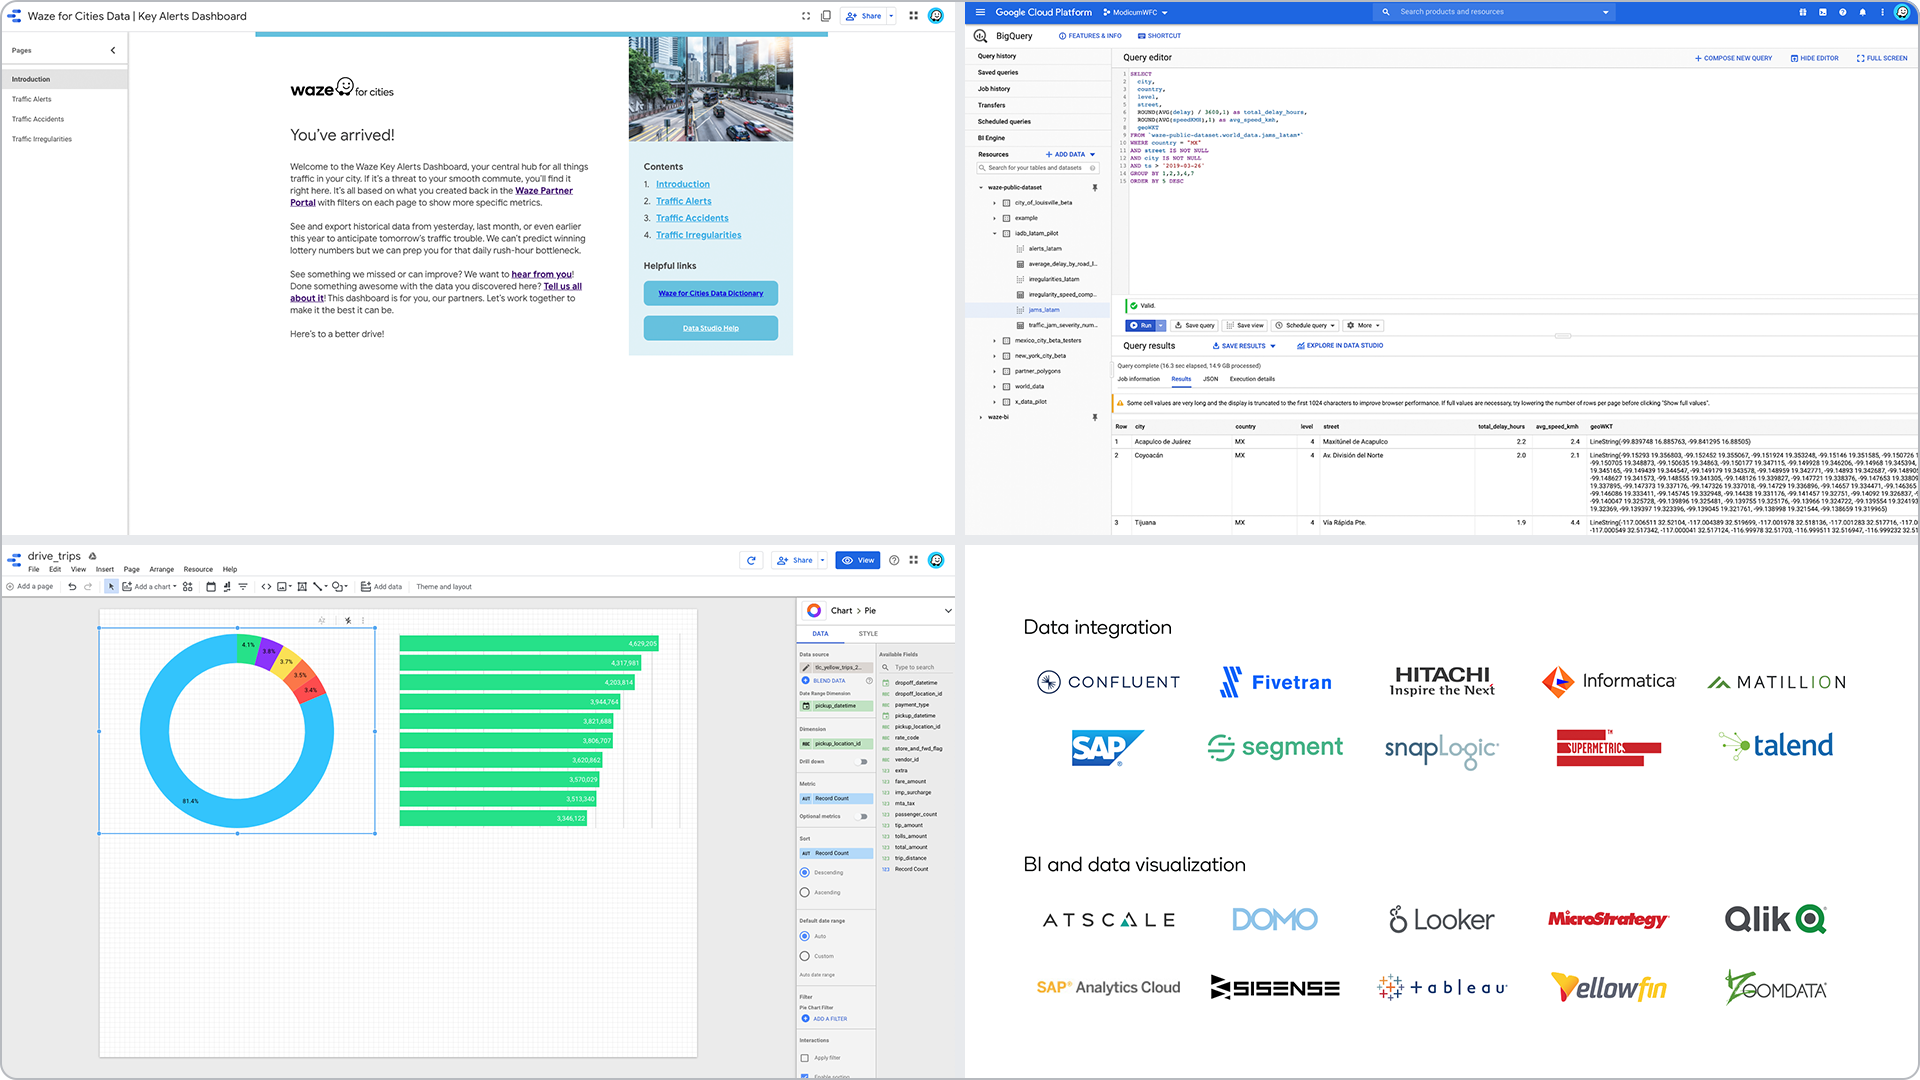Open the Arrange menu
This screenshot has width=1920, height=1080.
[162, 569]
